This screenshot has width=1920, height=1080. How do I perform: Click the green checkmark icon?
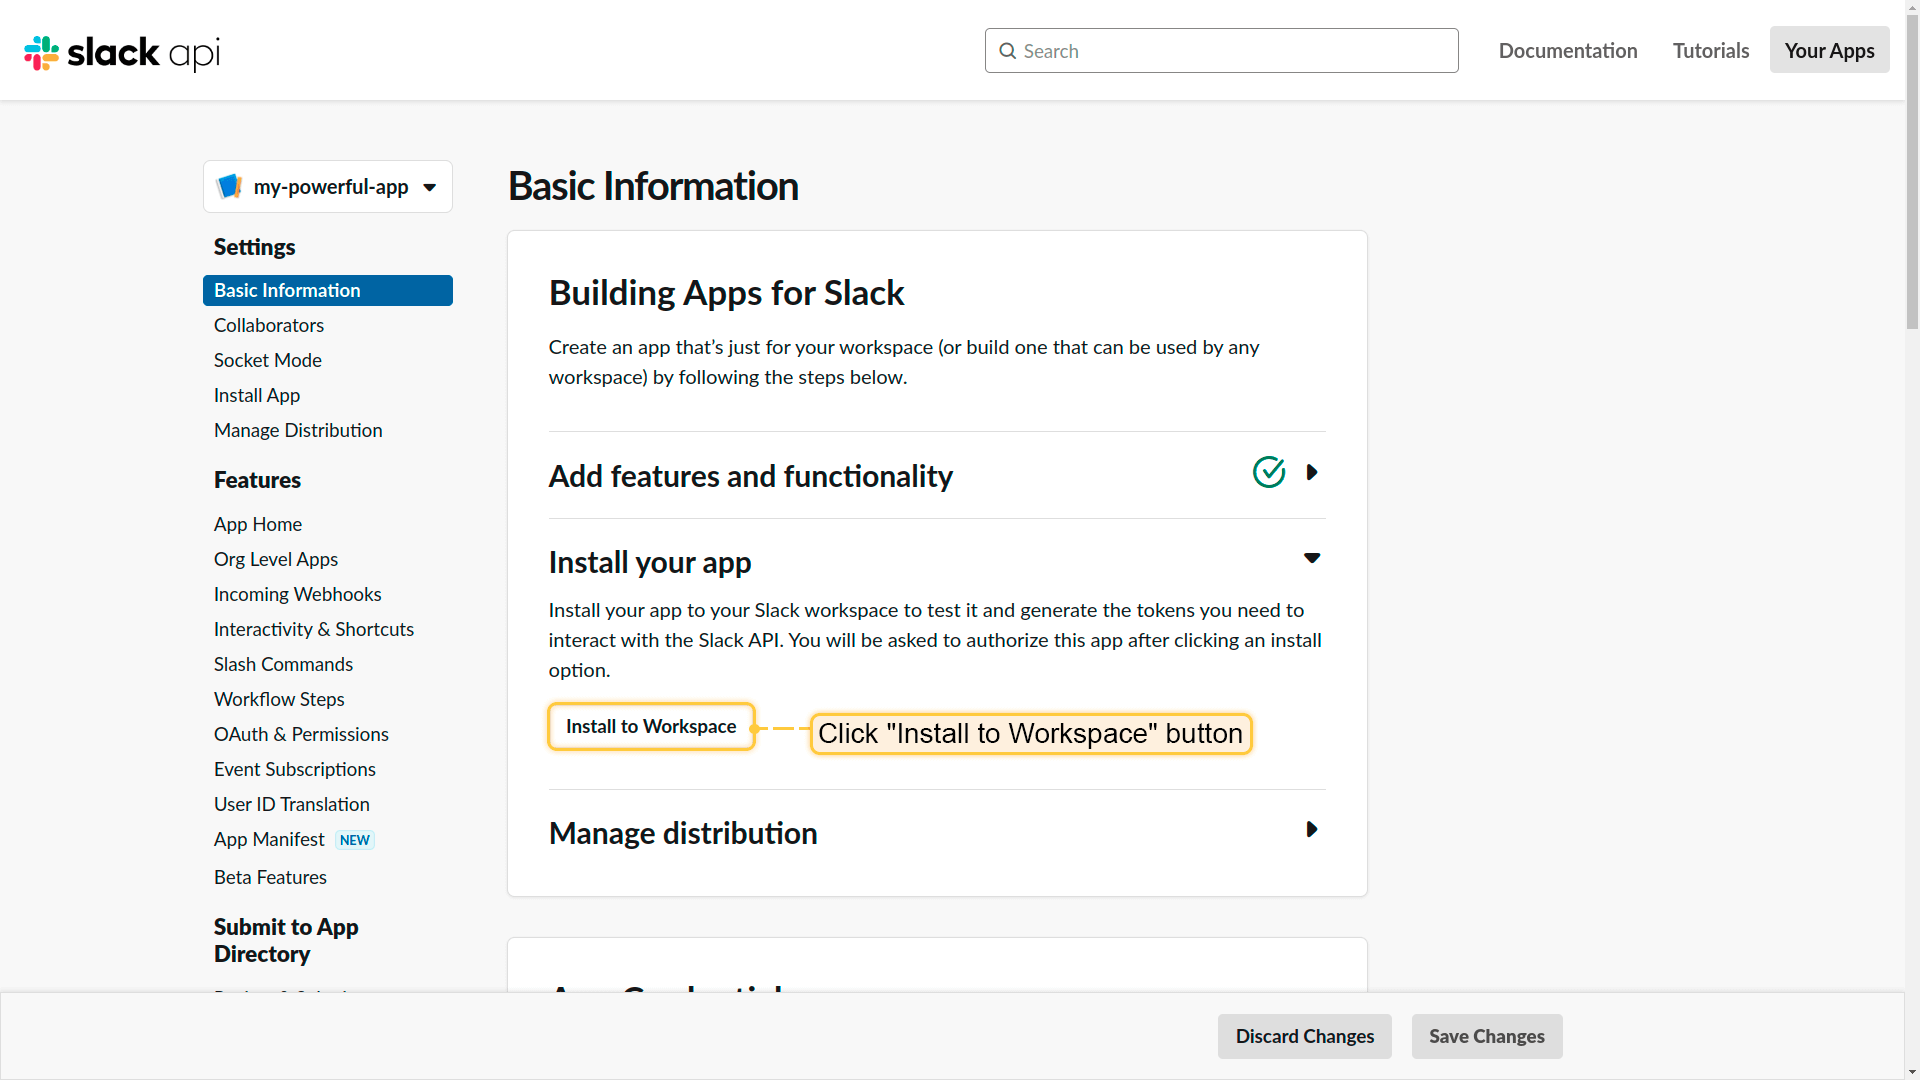pyautogui.click(x=1268, y=472)
